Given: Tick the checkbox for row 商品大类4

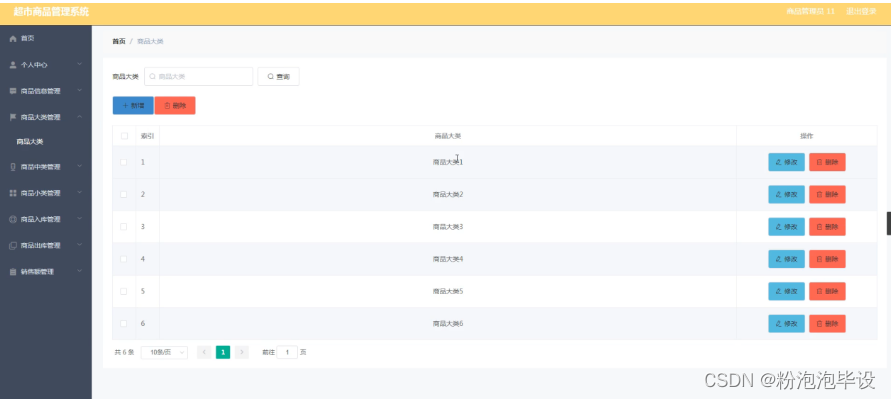Looking at the screenshot, I should pos(124,259).
